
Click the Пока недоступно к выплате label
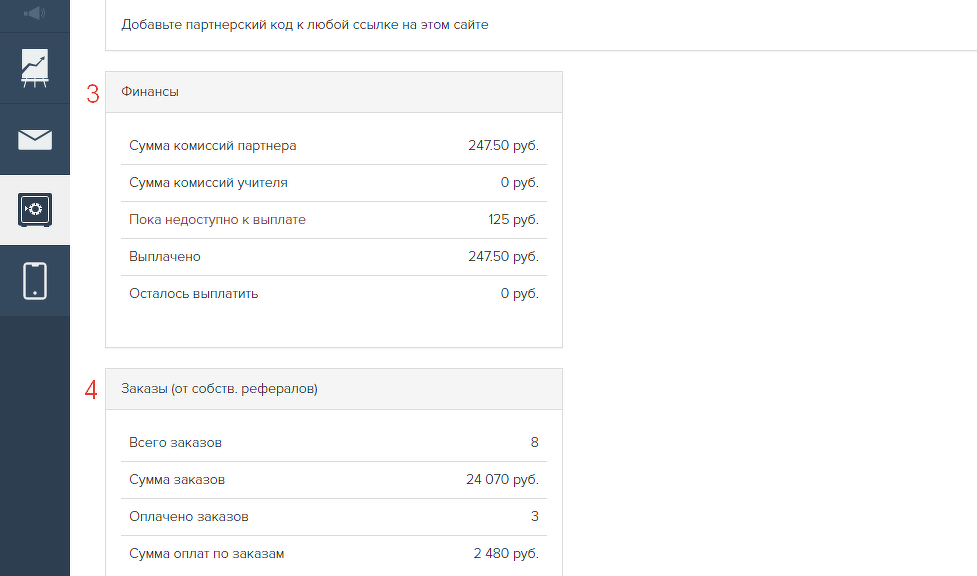click(x=217, y=219)
